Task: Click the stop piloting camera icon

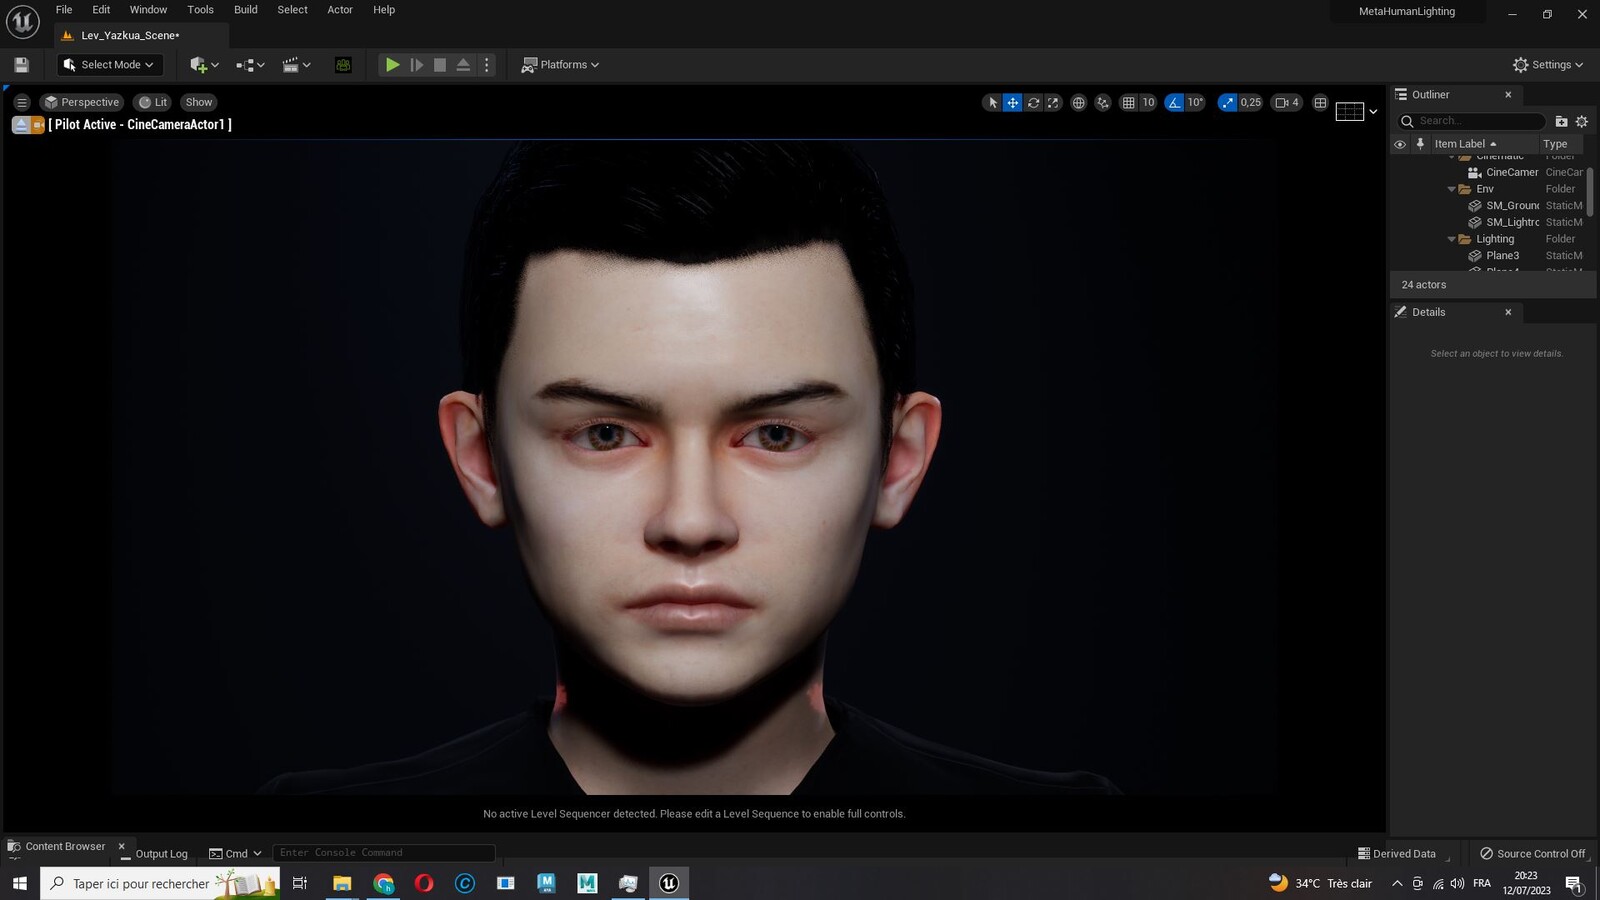Action: point(20,125)
